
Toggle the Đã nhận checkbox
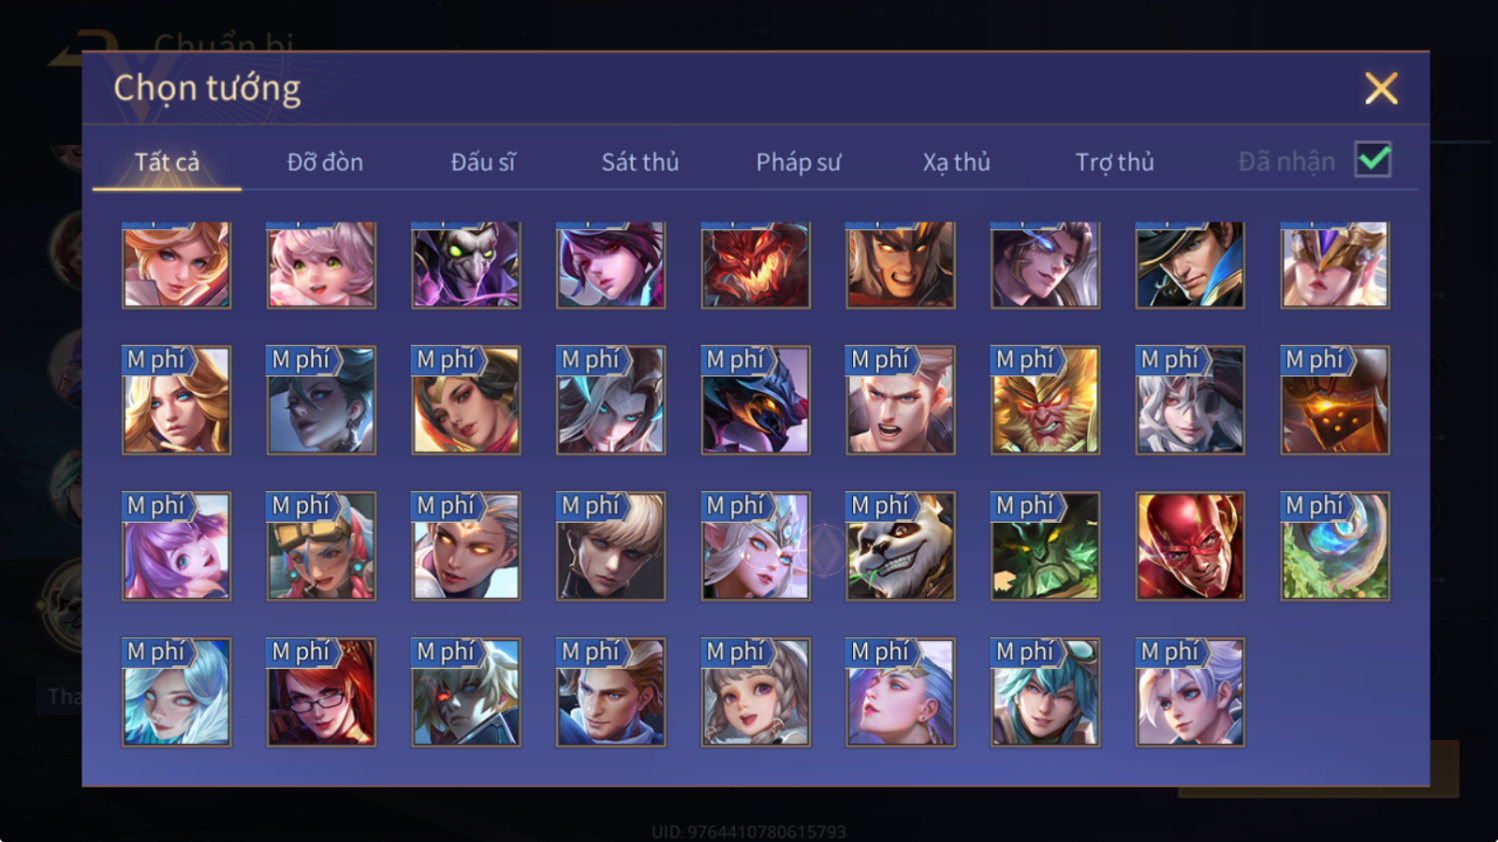(1373, 159)
